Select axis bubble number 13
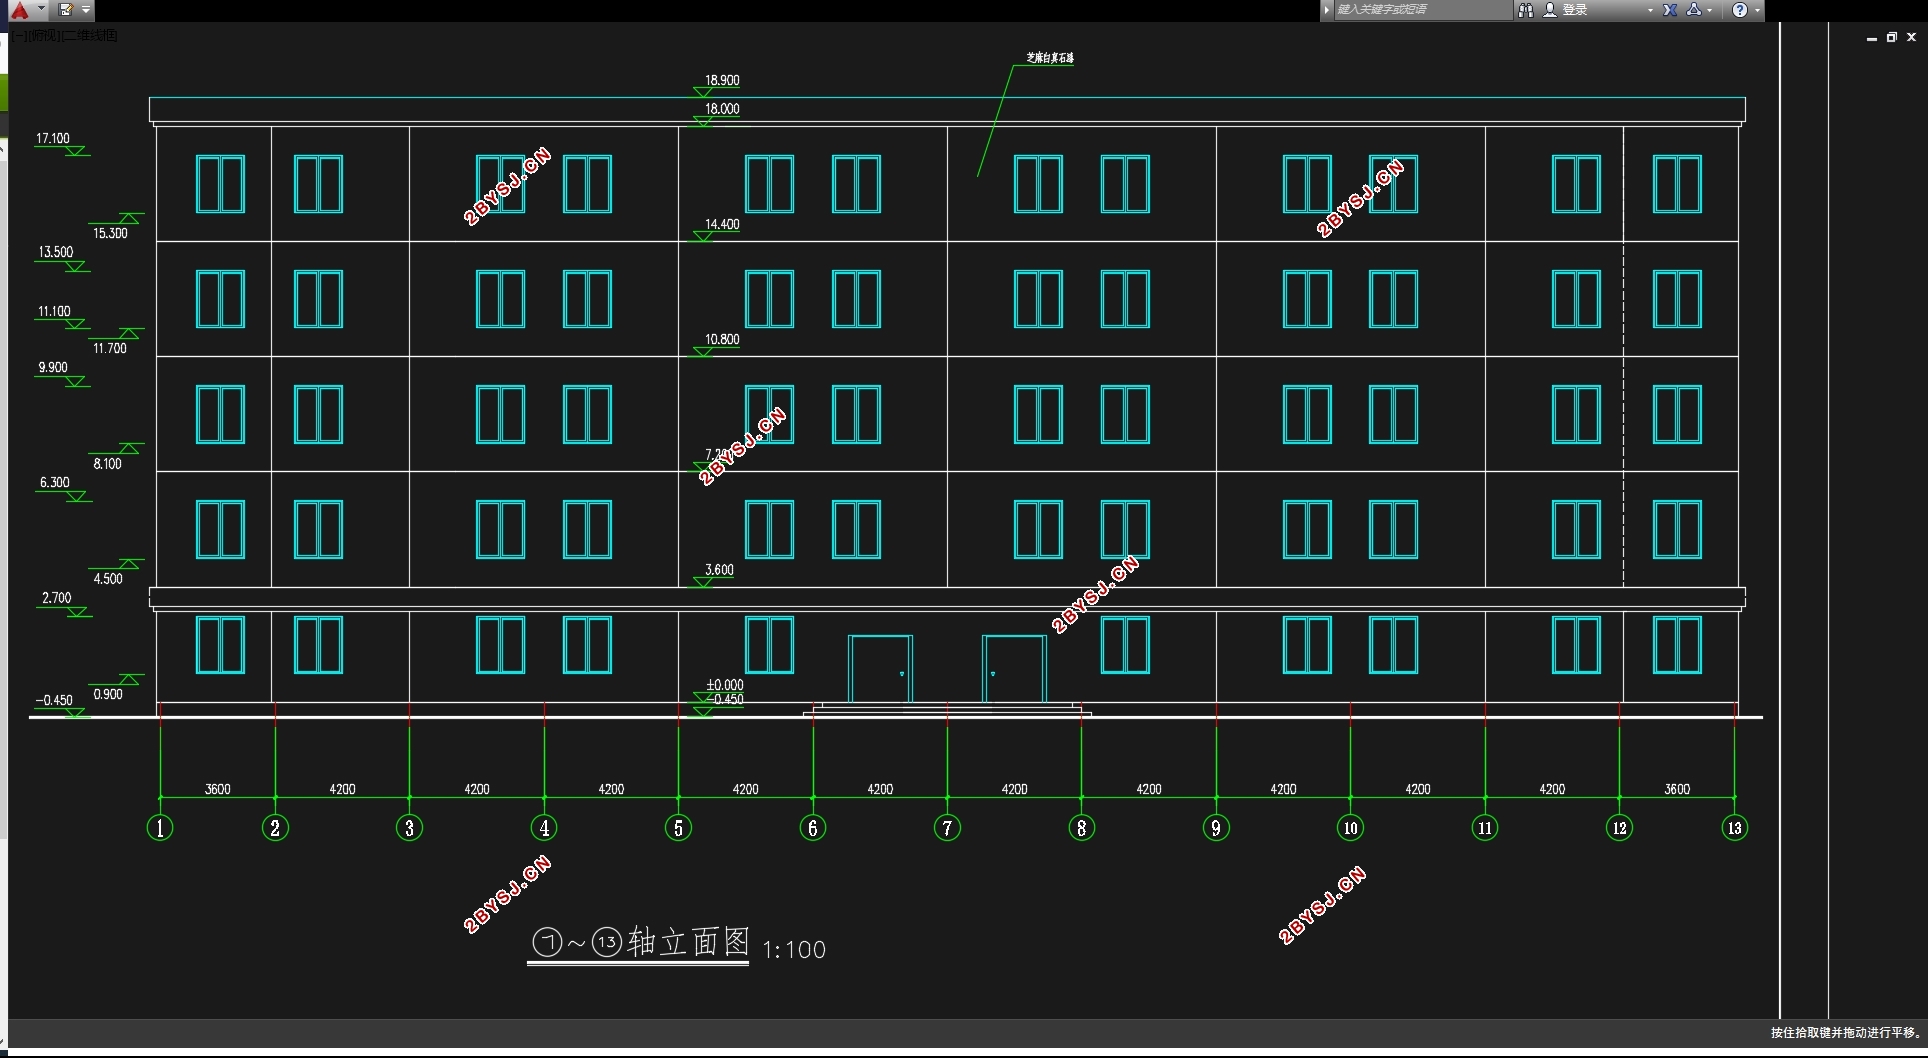Screen dimensions: 1928x1058 [x=1734, y=828]
